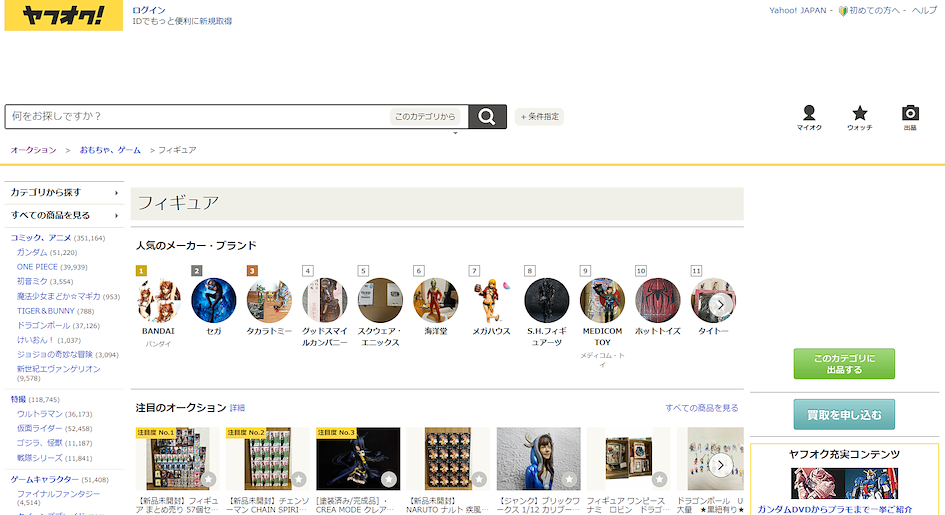Open ウルトラマン subcategory
This screenshot has width=945, height=515.
[40, 414]
